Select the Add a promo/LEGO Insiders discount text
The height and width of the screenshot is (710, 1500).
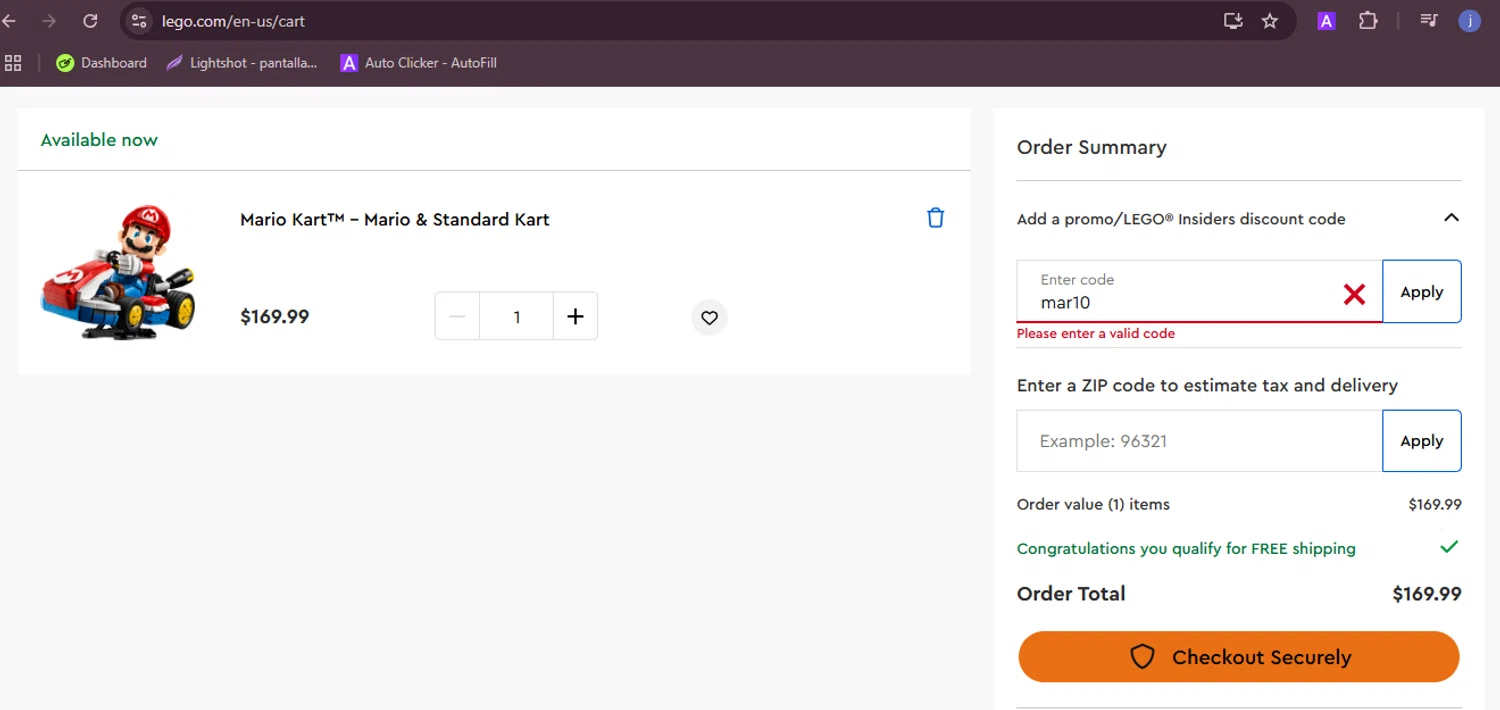point(1181,219)
